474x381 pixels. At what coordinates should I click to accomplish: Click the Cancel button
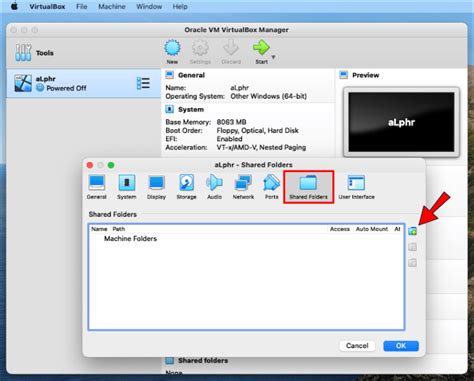pyautogui.click(x=357, y=346)
